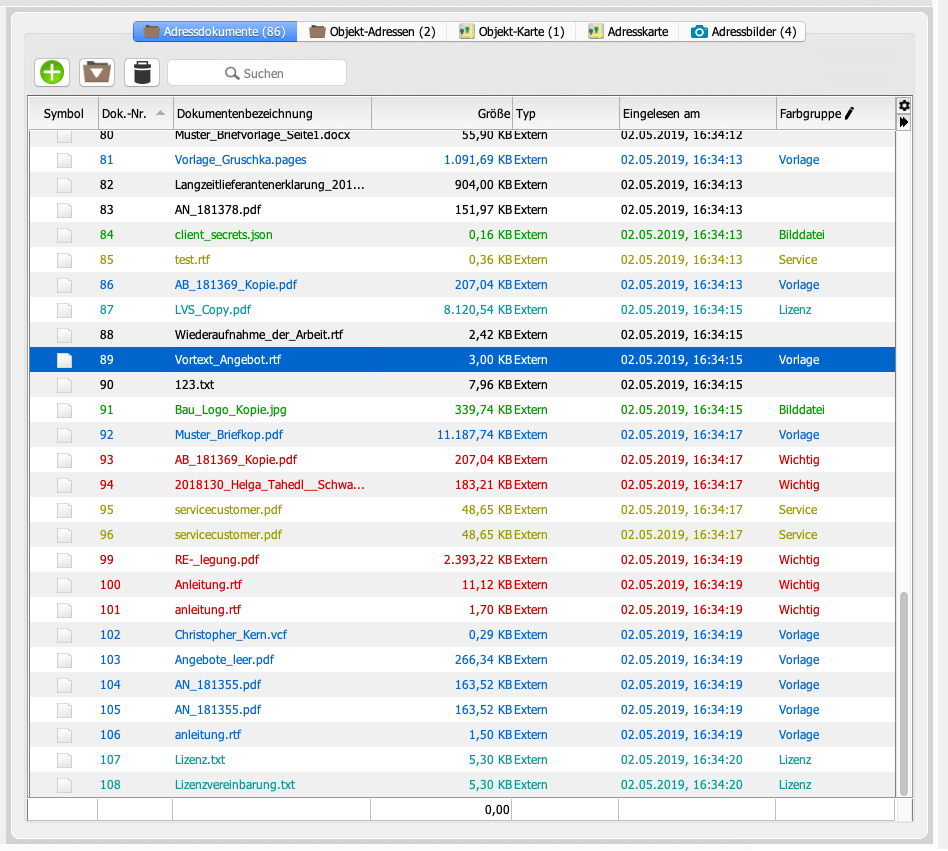Screen dimensions: 948x851
Task: Sort by the Typ column header
Action: (x=566, y=113)
